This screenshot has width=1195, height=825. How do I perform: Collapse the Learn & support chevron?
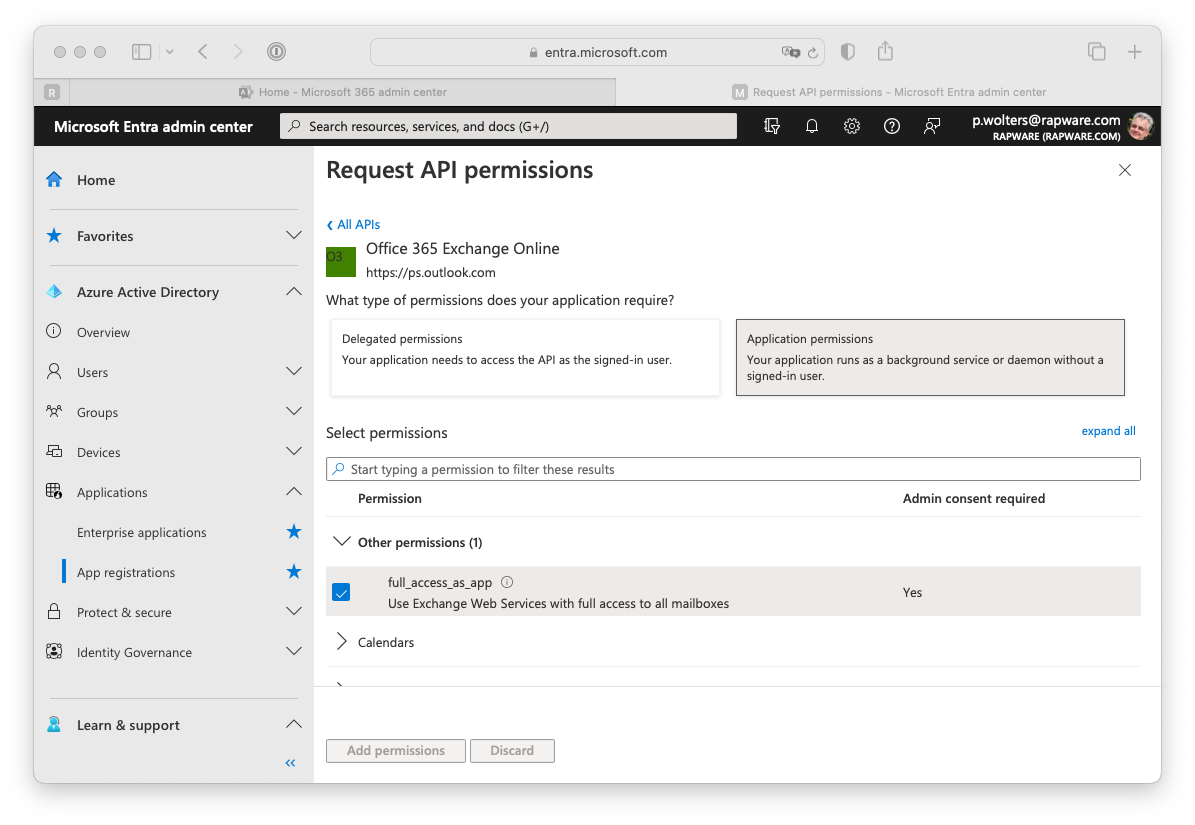(x=293, y=724)
